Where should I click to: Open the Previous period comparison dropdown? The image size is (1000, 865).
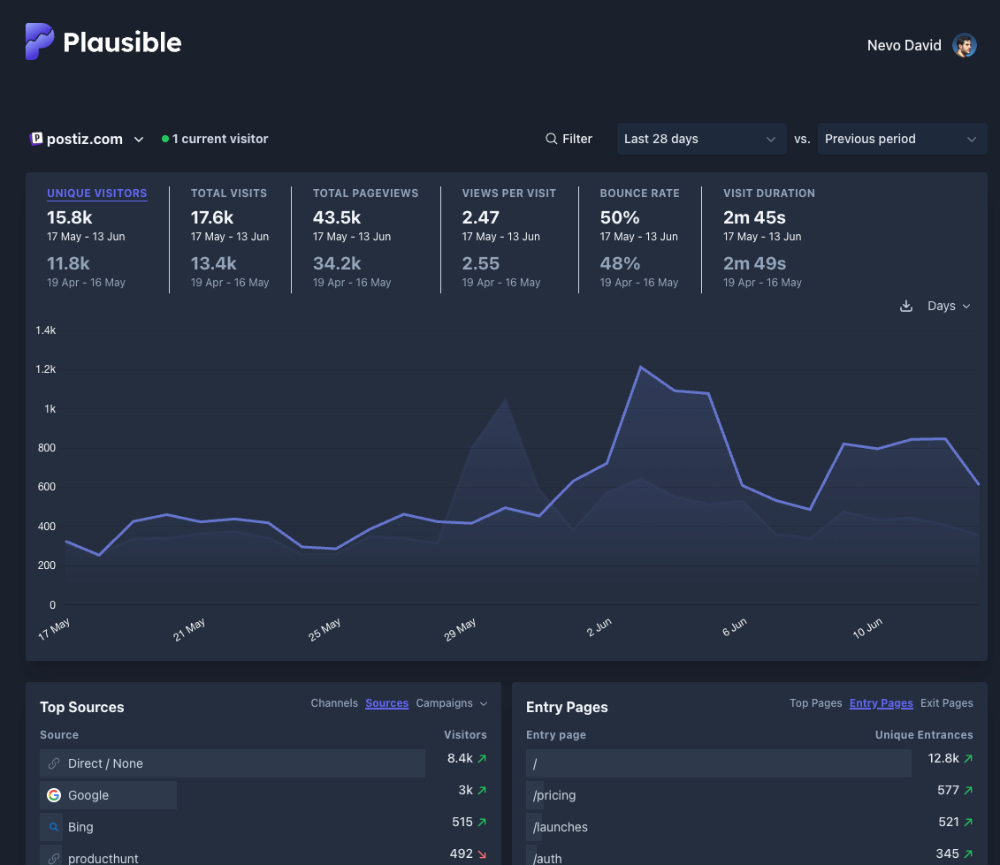click(x=901, y=139)
